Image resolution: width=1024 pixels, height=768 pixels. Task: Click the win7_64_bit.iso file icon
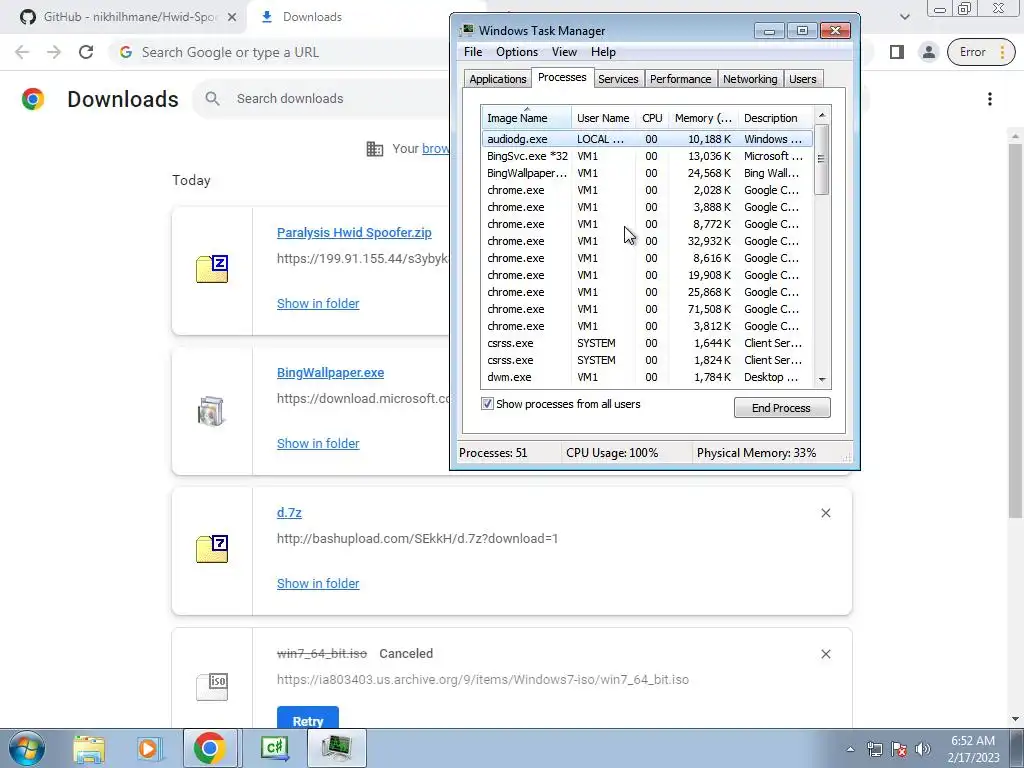tap(212, 686)
